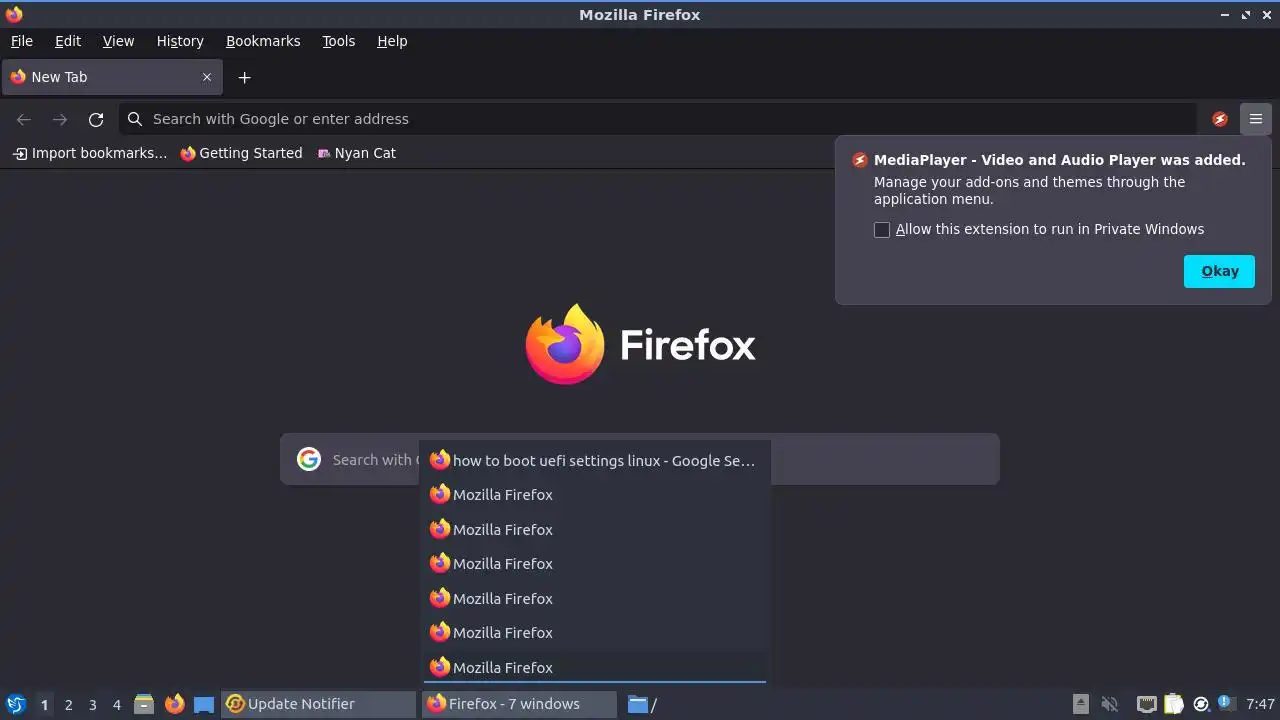
Task: Enable Allow this extension in Private Windows
Action: [882, 230]
